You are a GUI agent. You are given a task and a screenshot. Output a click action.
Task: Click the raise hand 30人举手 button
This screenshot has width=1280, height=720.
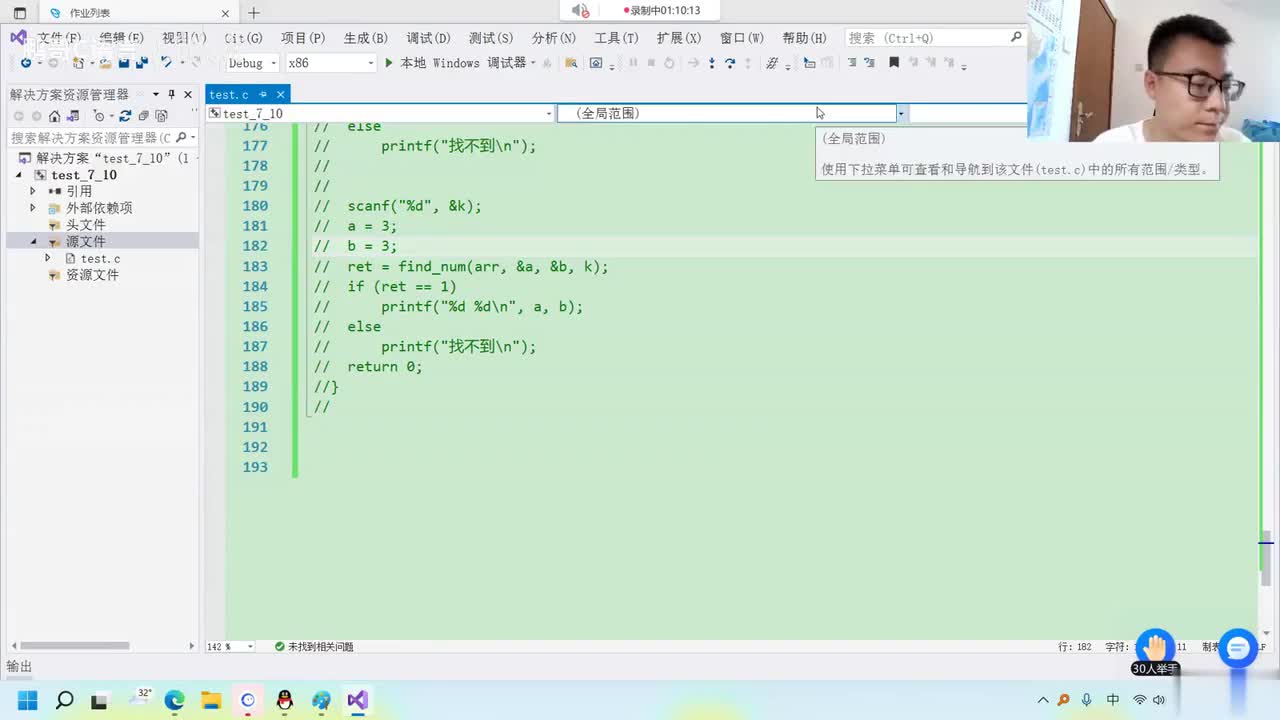(1155, 651)
